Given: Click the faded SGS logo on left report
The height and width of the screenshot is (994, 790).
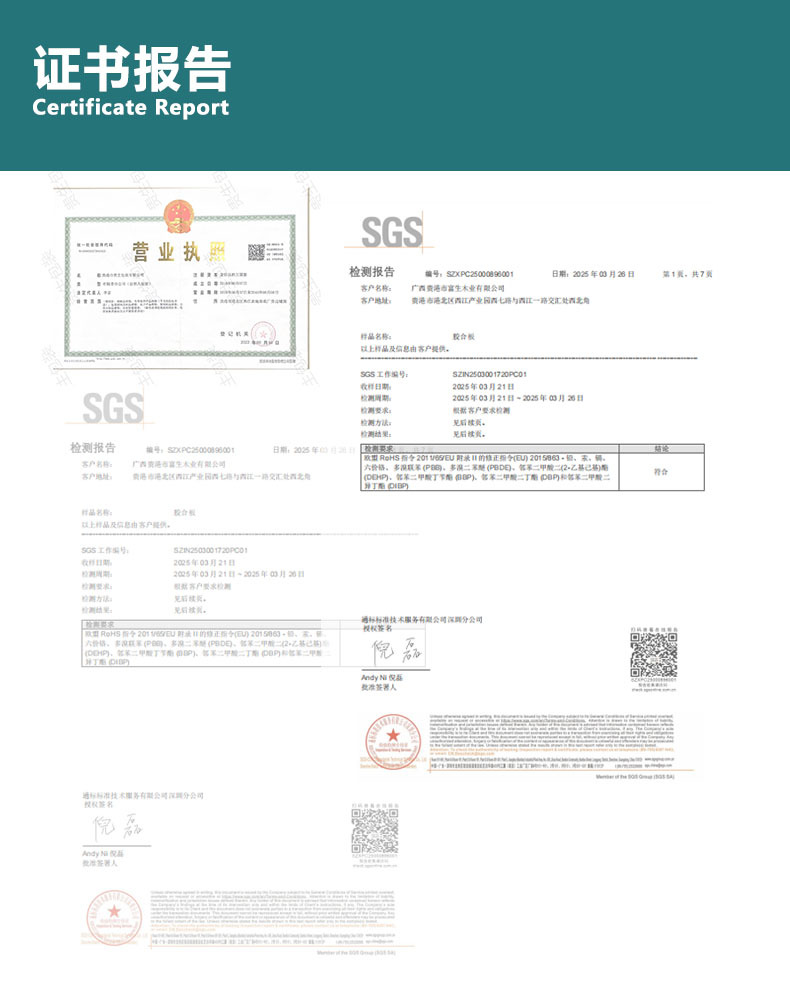Looking at the screenshot, I should 113,408.
